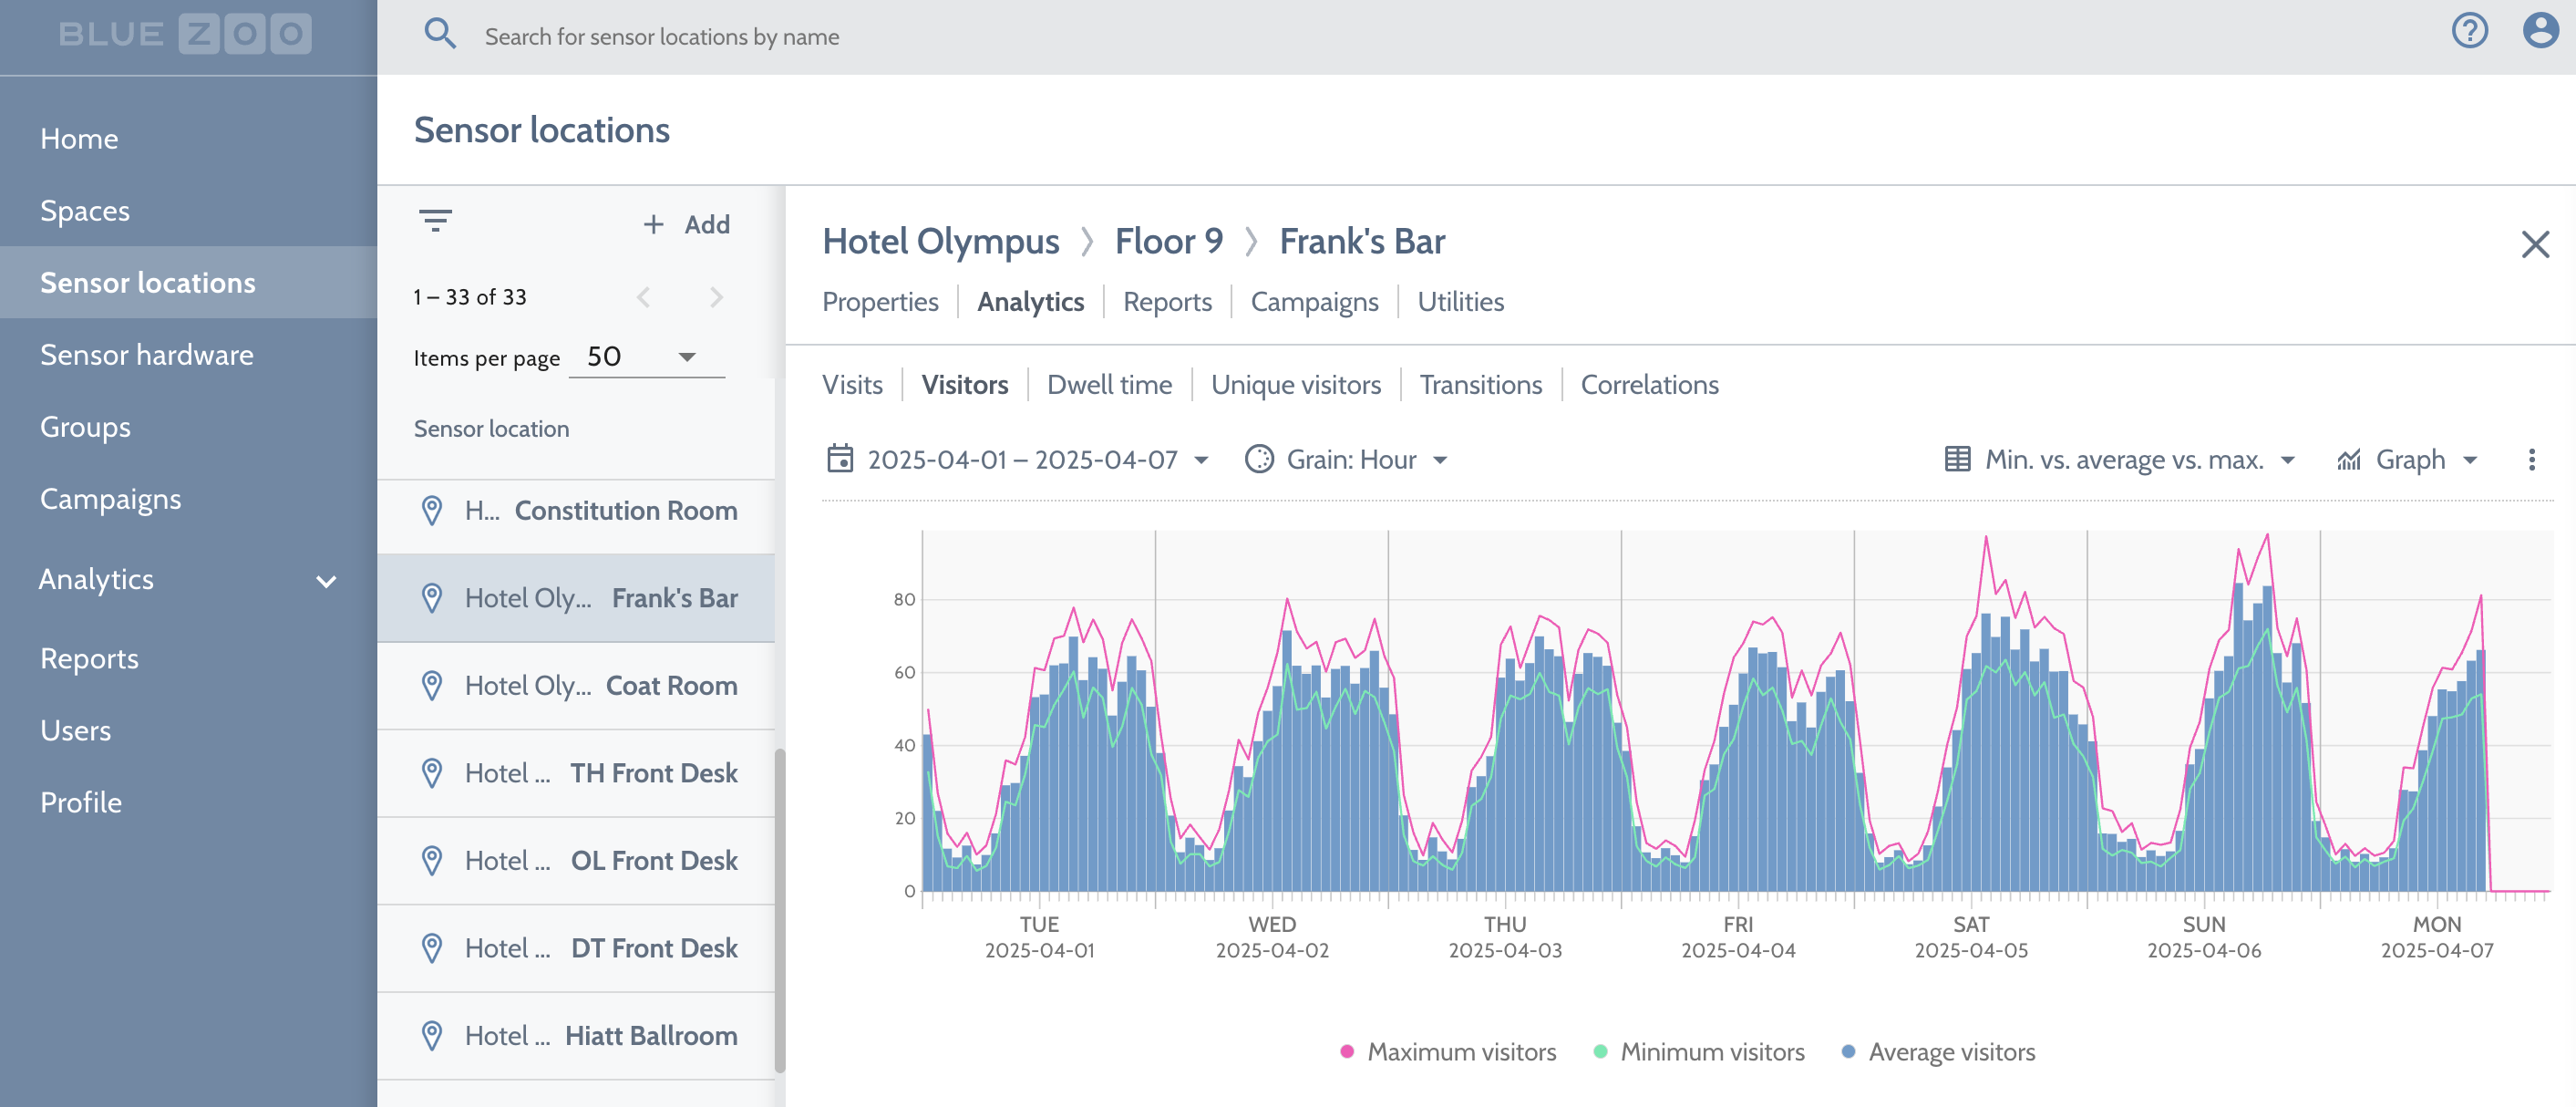This screenshot has height=1107, width=2576.
Task: Click the Sensor location column header
Action: [491, 429]
